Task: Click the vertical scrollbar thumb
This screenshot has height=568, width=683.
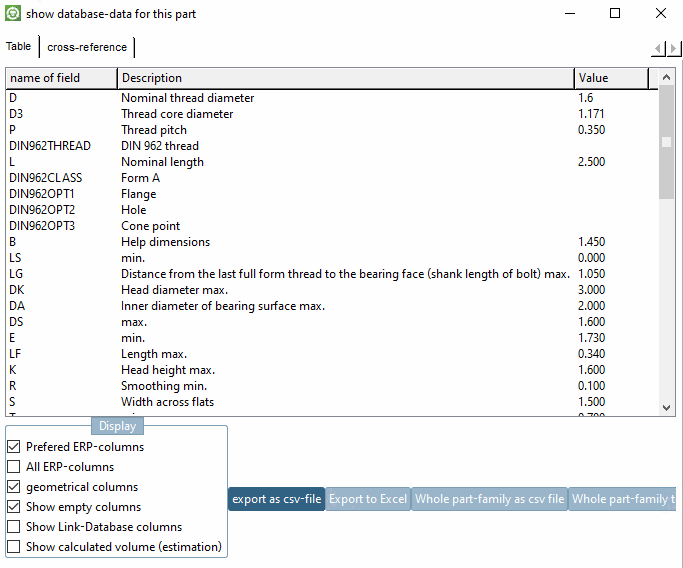Action: pyautogui.click(x=666, y=142)
